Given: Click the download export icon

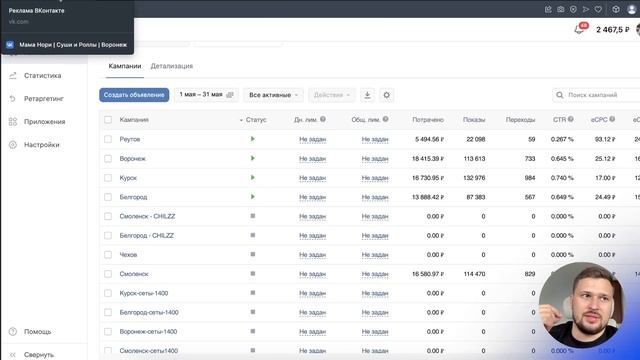Looking at the screenshot, I should 367,95.
